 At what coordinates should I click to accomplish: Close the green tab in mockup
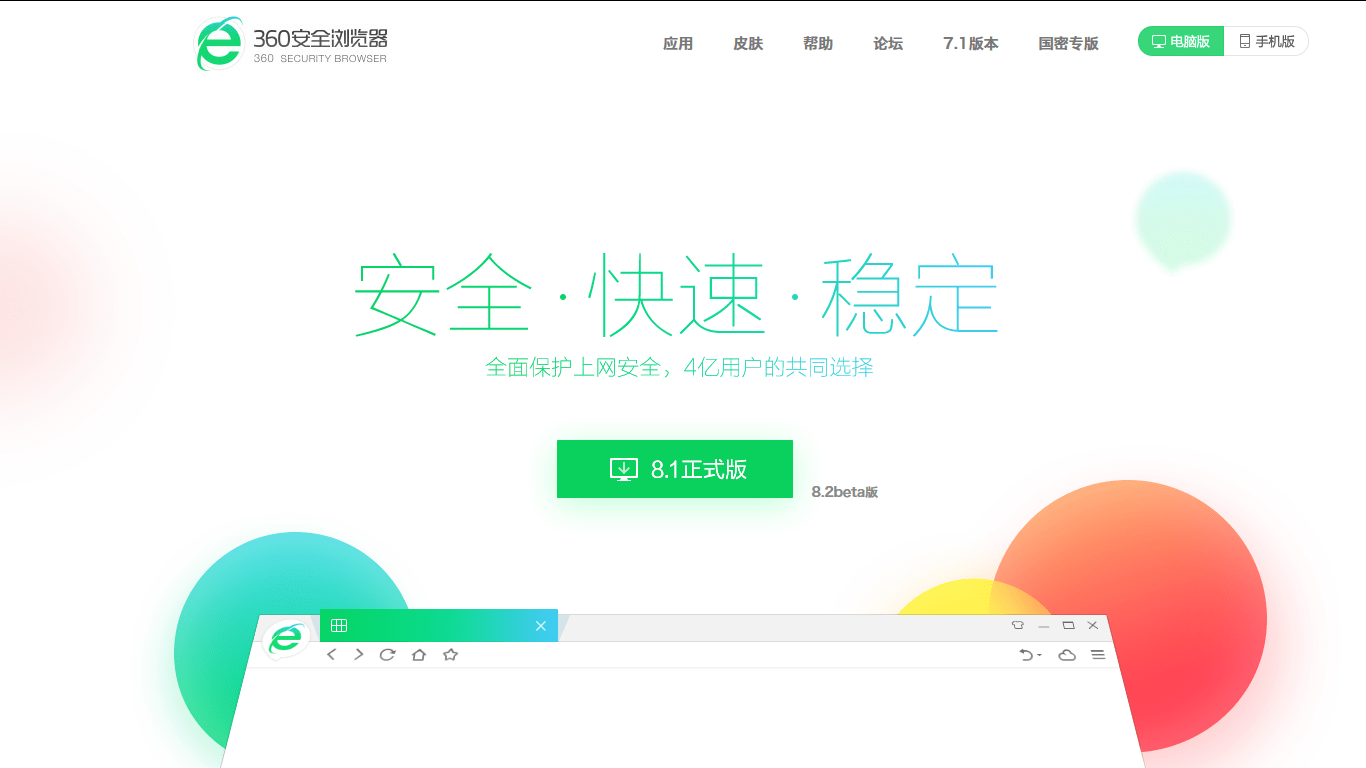541,626
